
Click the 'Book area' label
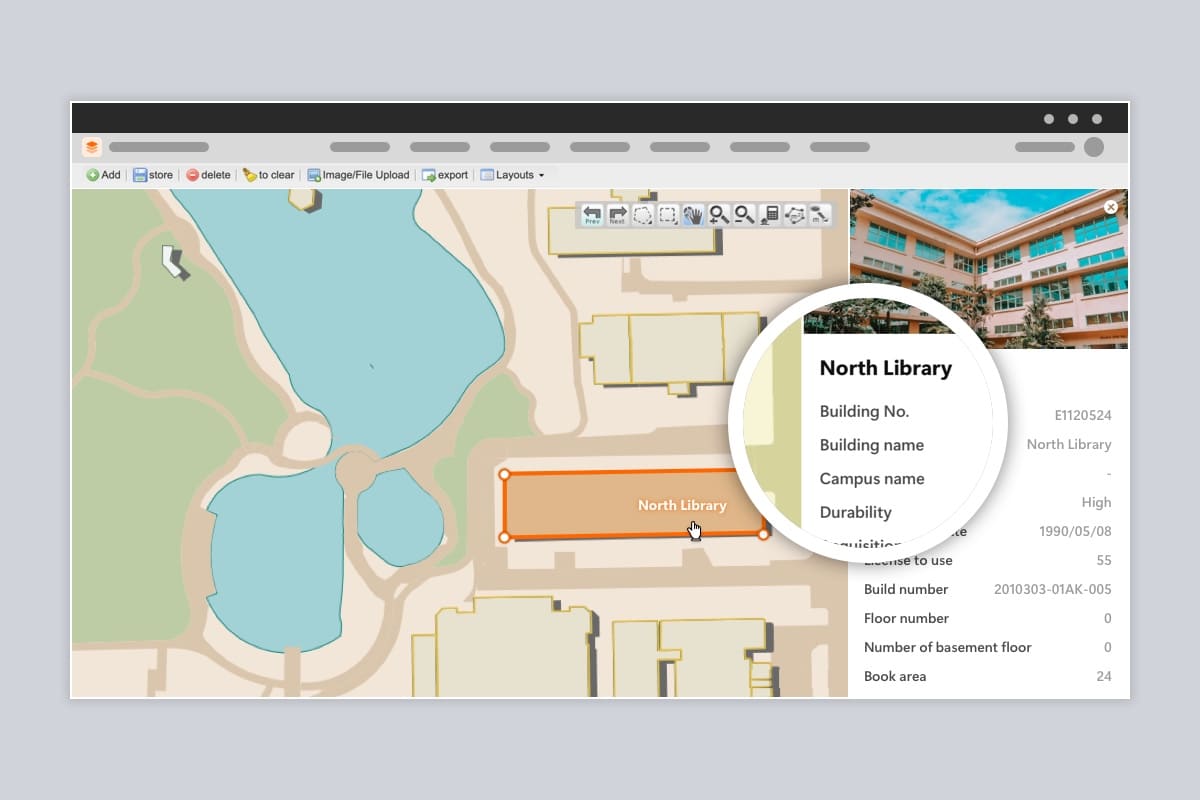coord(895,676)
